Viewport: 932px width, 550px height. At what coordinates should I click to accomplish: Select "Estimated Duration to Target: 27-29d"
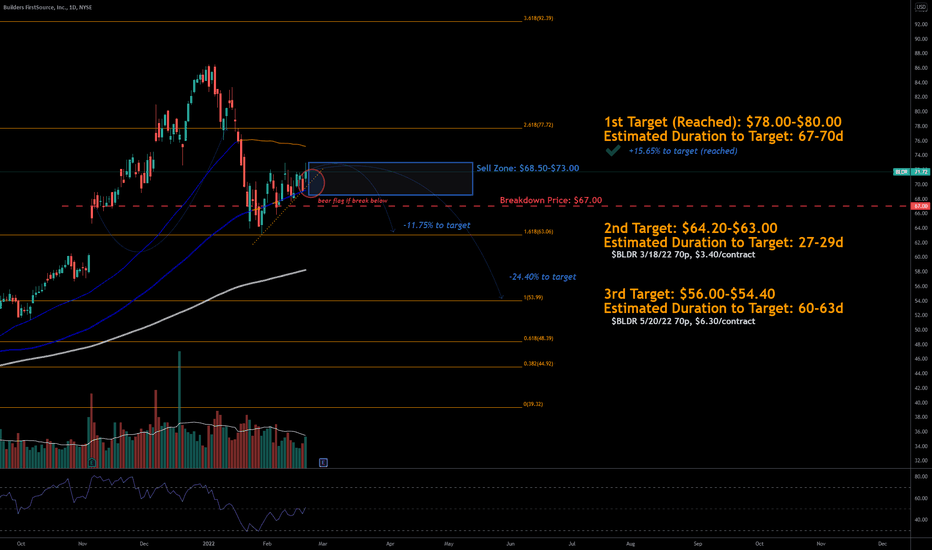pos(723,243)
